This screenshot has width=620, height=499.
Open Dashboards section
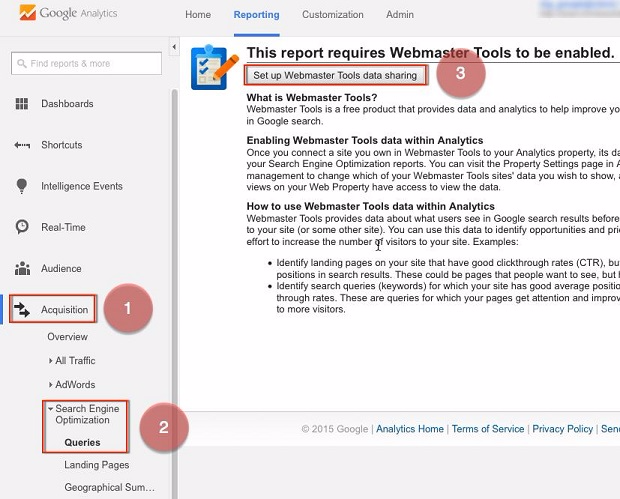[67, 104]
